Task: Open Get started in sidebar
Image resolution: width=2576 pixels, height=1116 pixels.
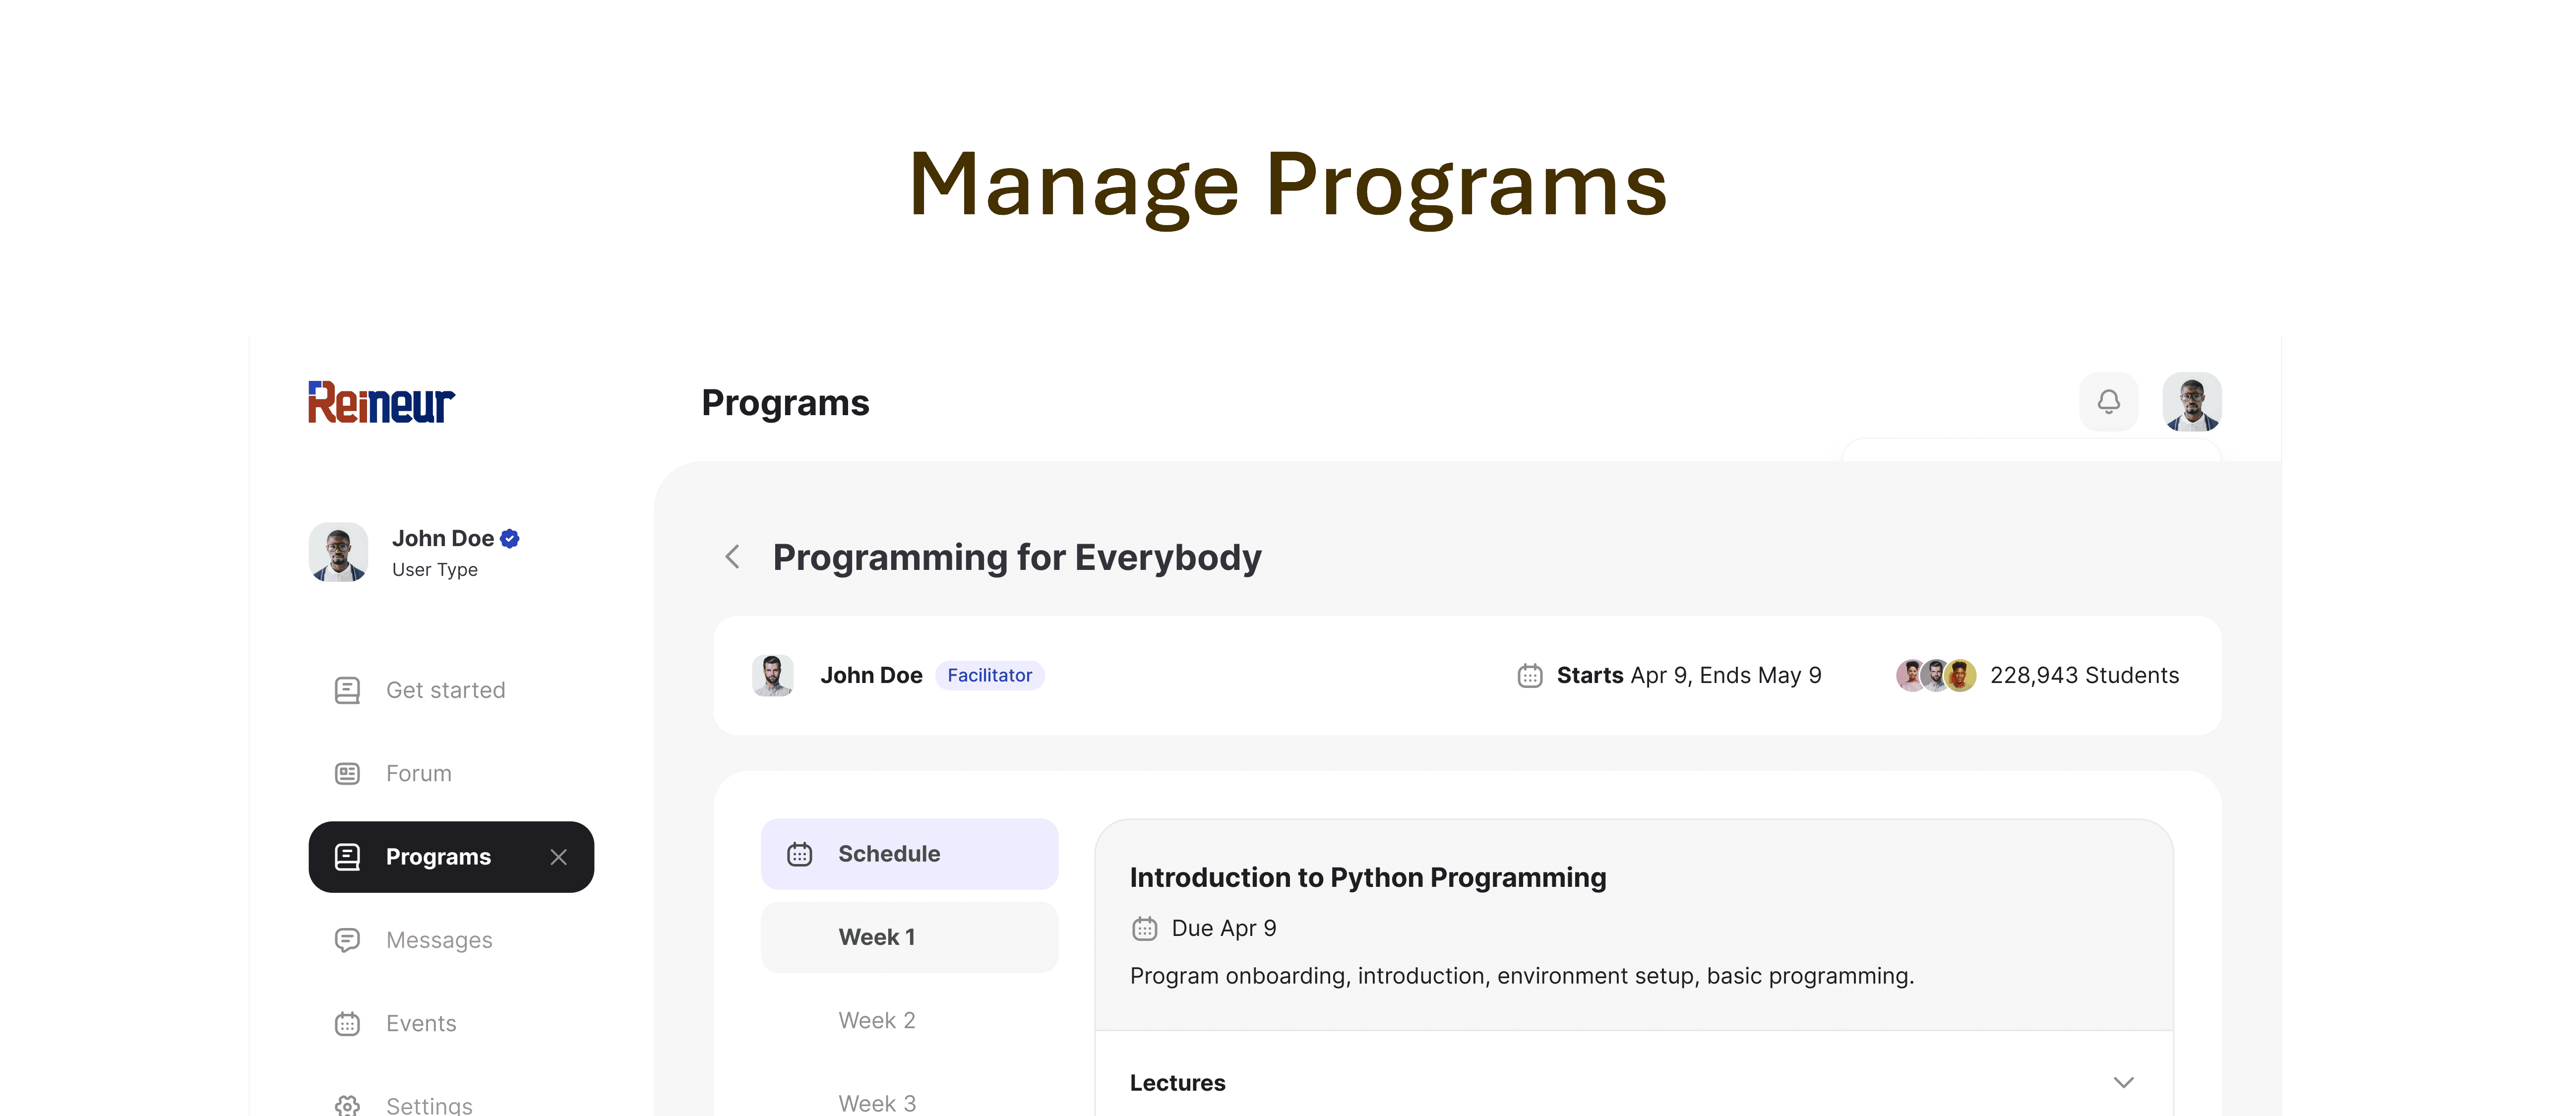Action: (451, 690)
